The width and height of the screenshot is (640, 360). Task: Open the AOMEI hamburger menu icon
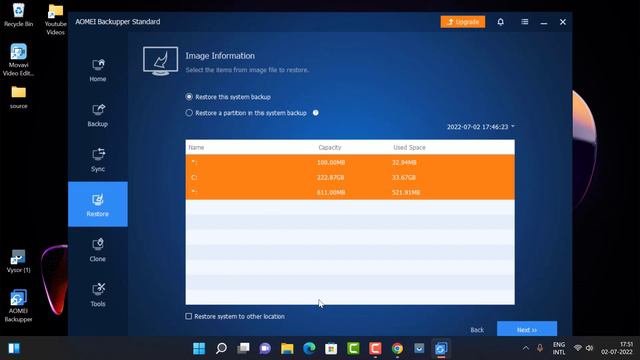(524, 22)
